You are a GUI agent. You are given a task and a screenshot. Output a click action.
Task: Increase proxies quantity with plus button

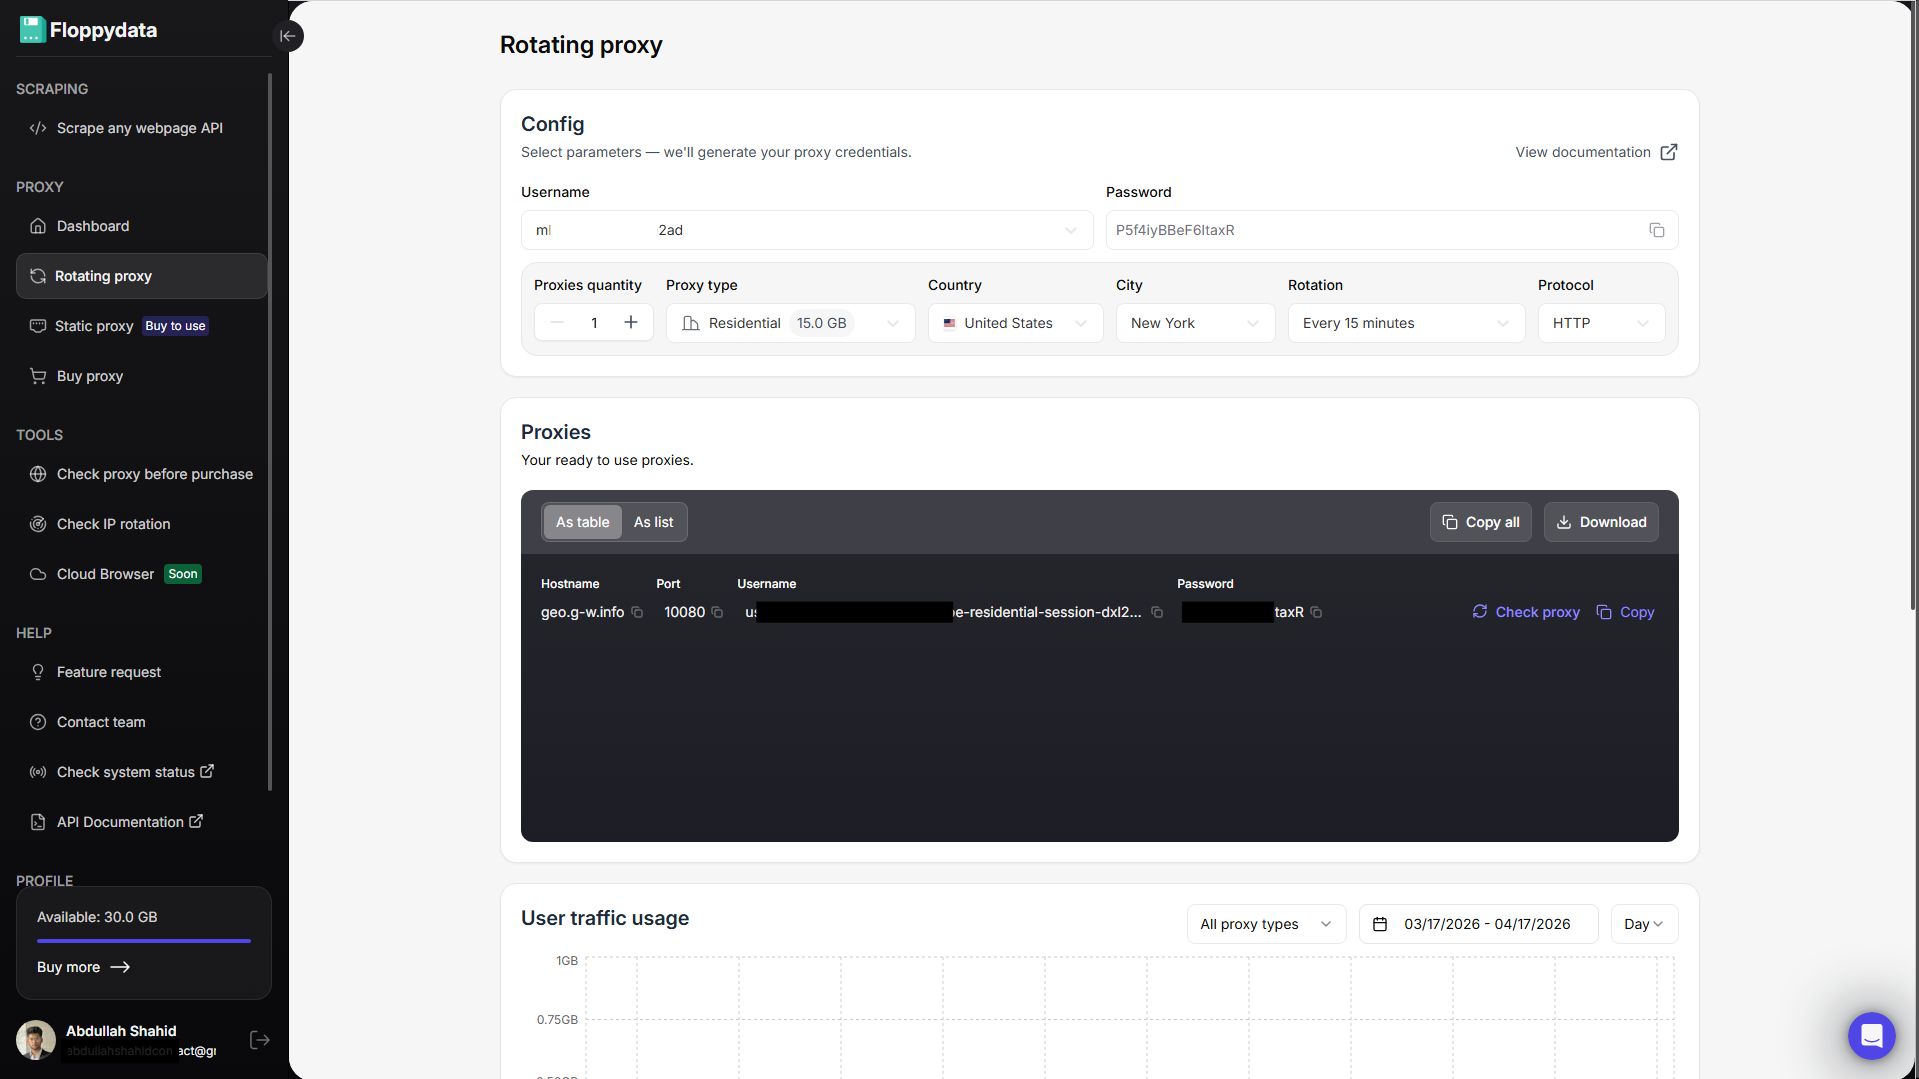click(x=631, y=322)
